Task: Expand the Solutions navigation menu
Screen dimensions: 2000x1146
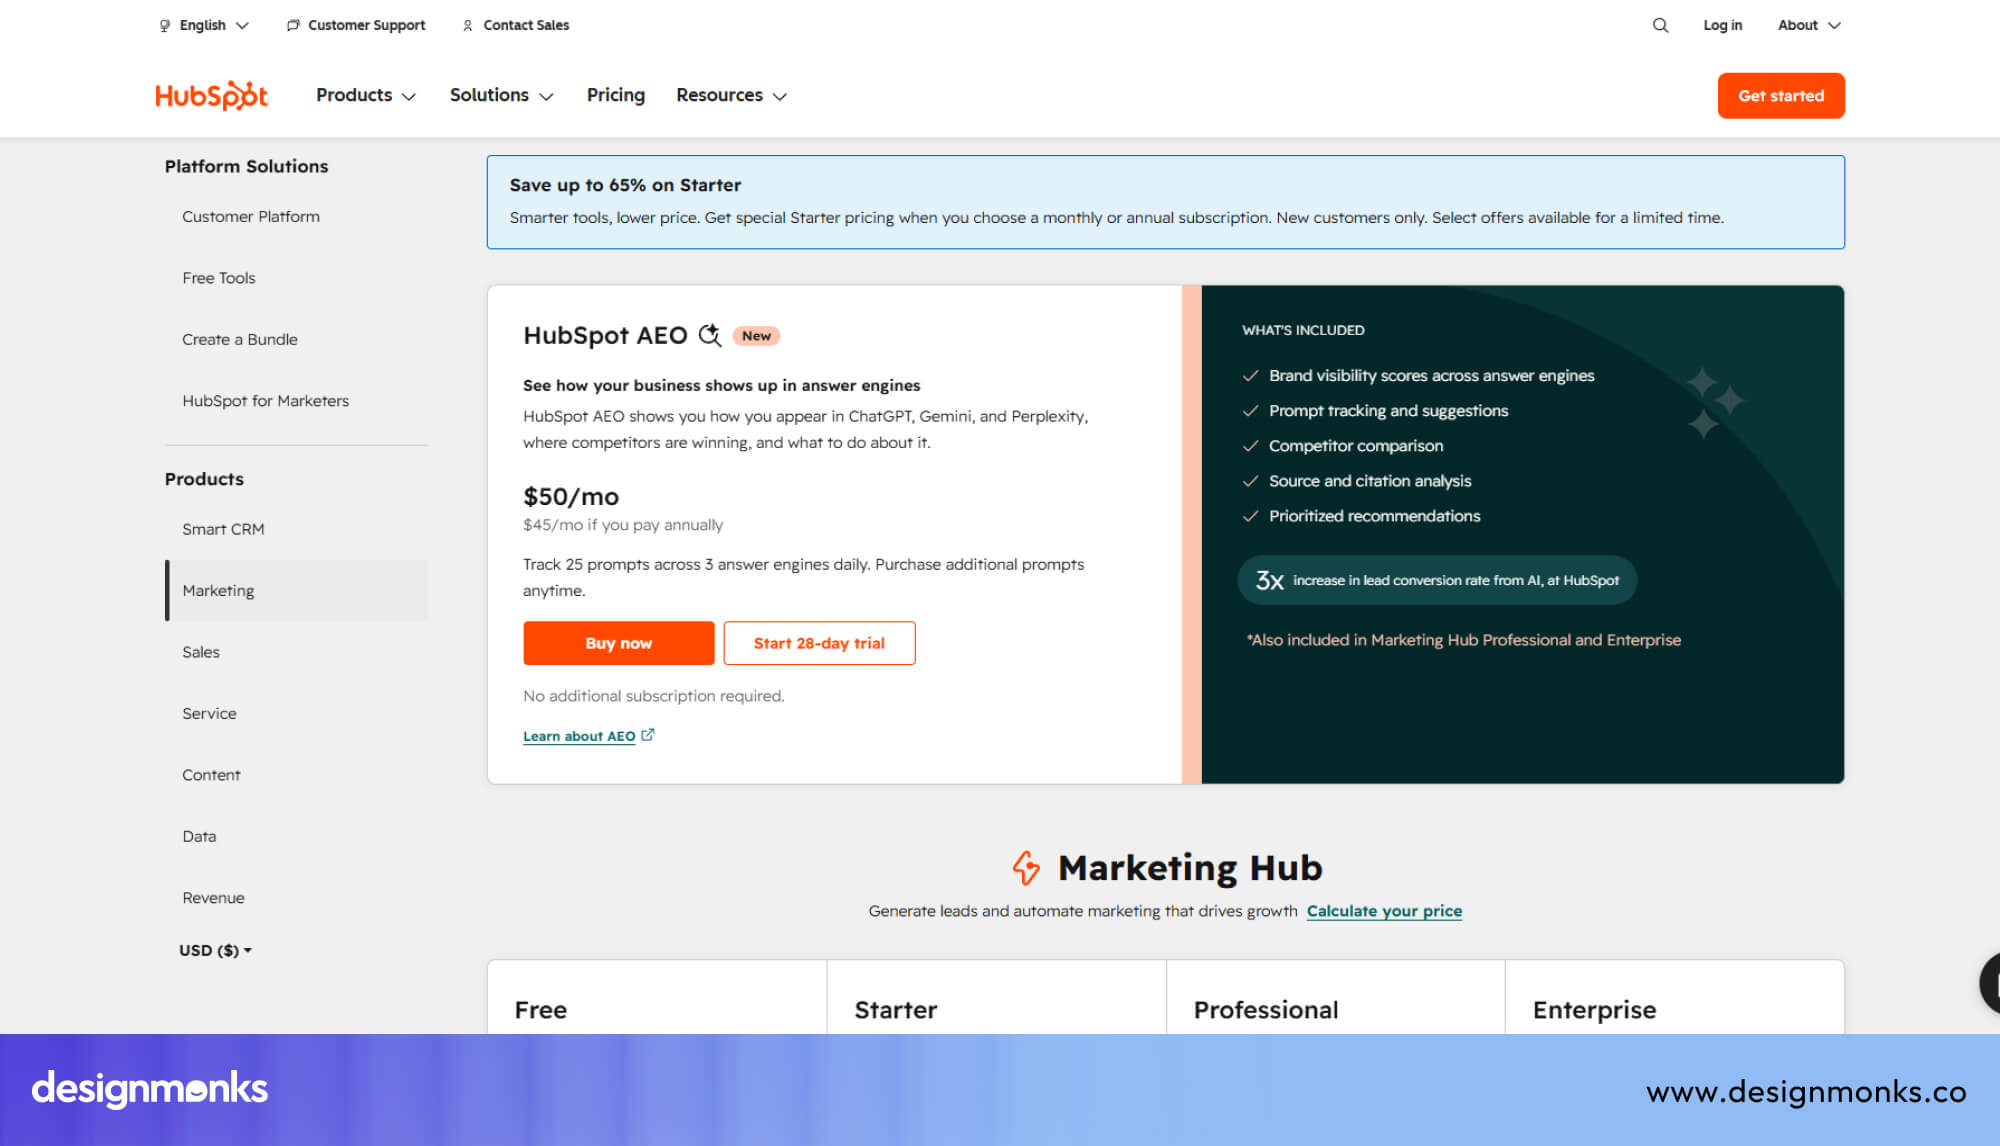Action: click(x=501, y=95)
